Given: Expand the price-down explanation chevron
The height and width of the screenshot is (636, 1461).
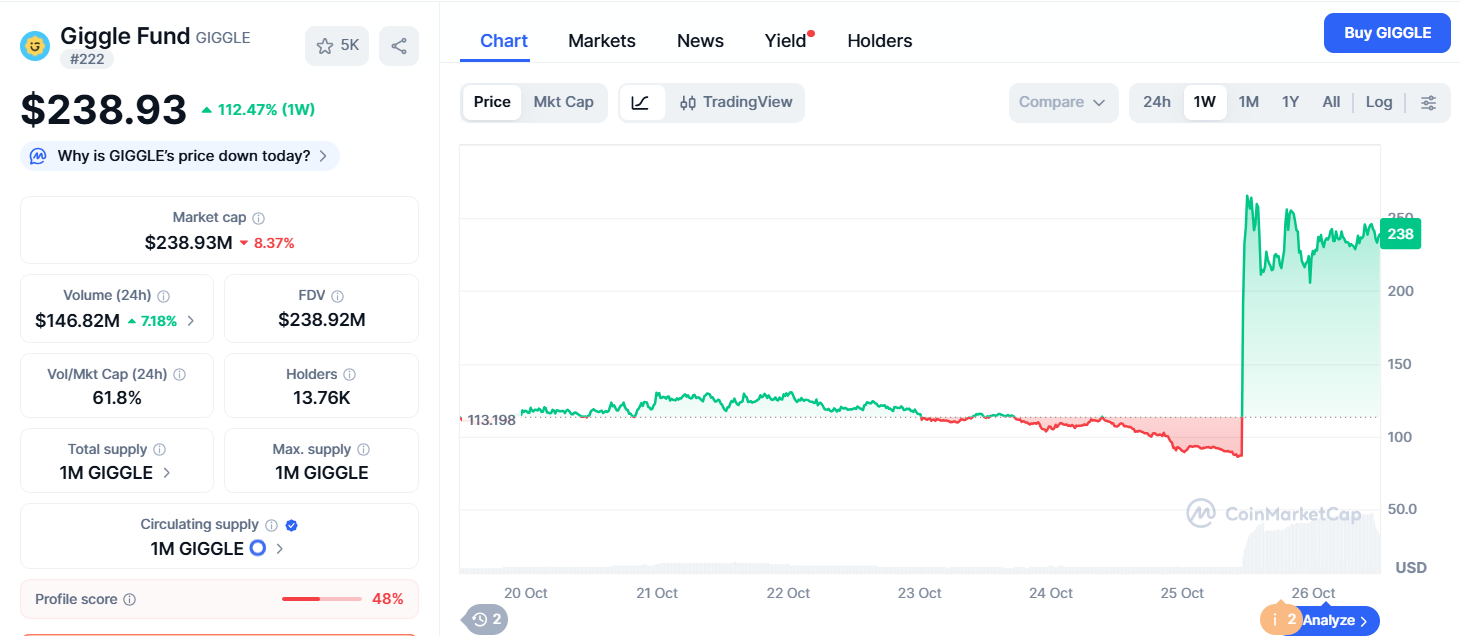Looking at the screenshot, I should pos(323,156).
